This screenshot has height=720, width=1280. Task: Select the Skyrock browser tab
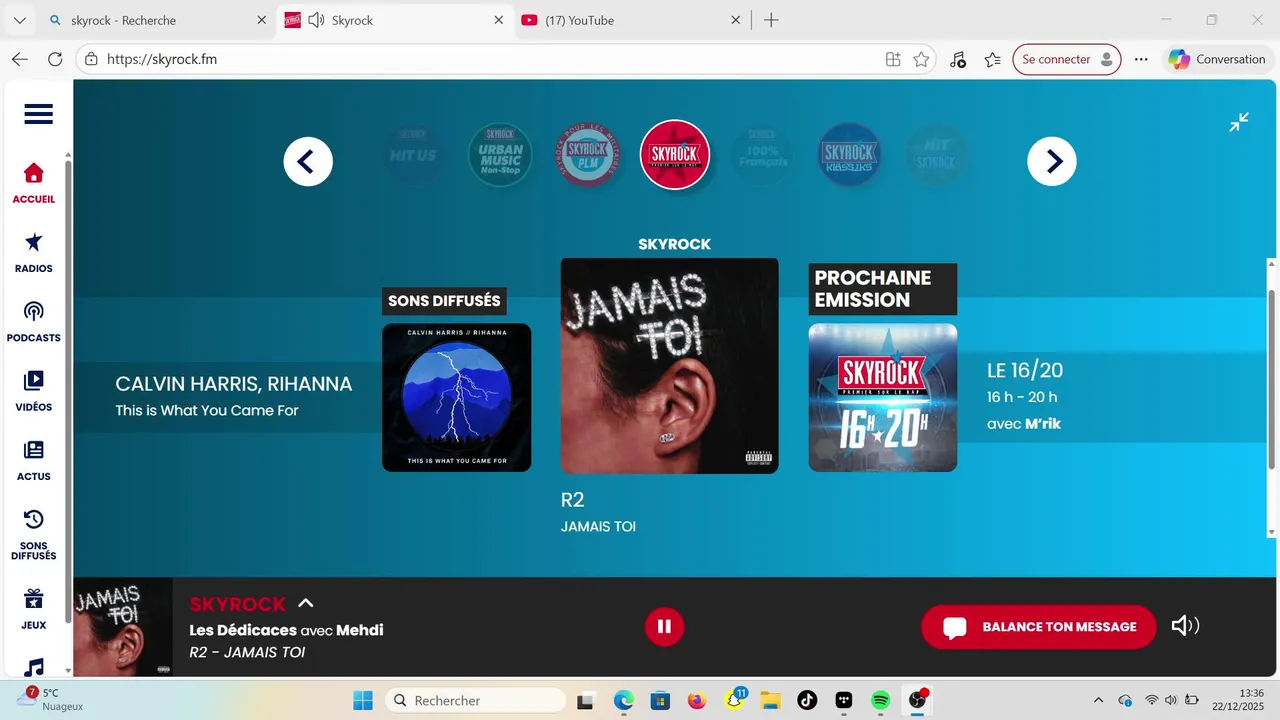[394, 20]
